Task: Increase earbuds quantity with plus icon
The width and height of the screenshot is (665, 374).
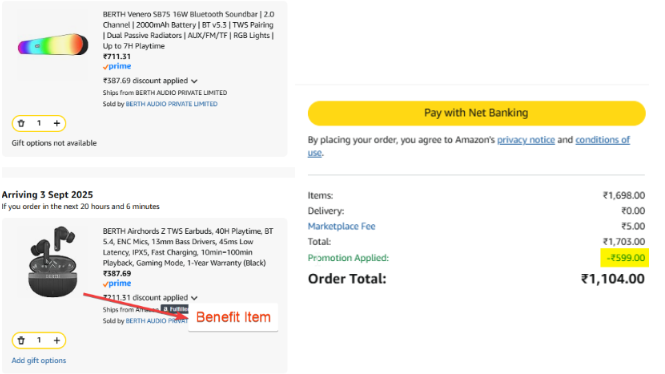Action: 56,341
